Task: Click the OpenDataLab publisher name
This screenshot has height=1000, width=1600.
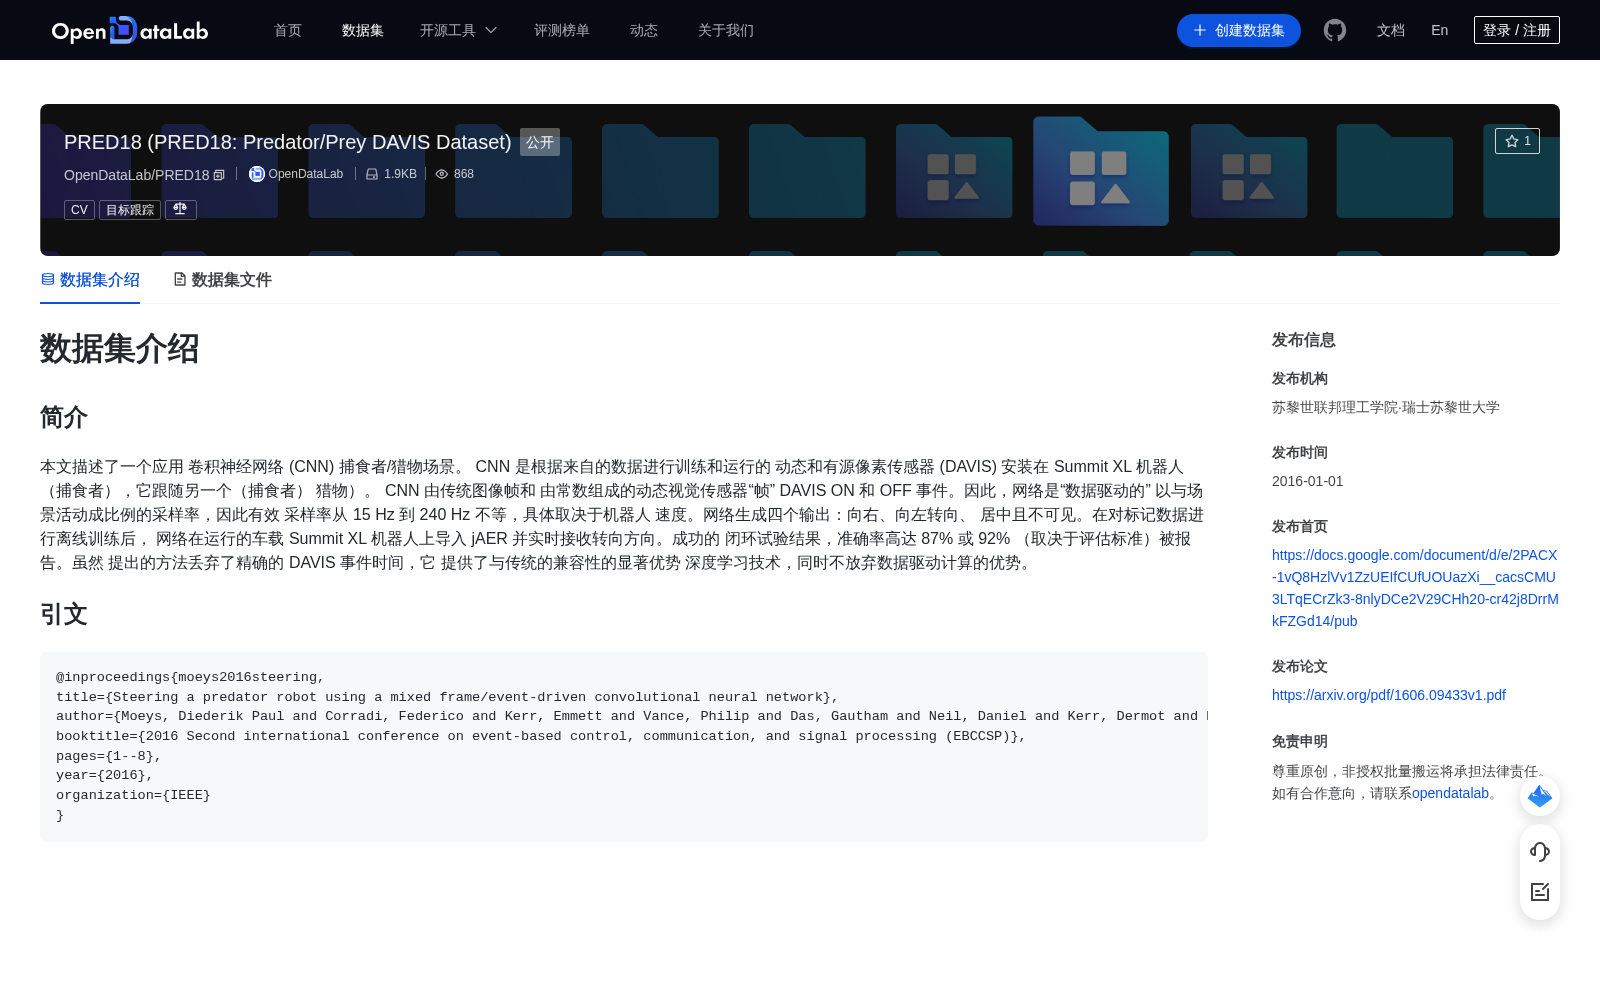Action: 306,174
